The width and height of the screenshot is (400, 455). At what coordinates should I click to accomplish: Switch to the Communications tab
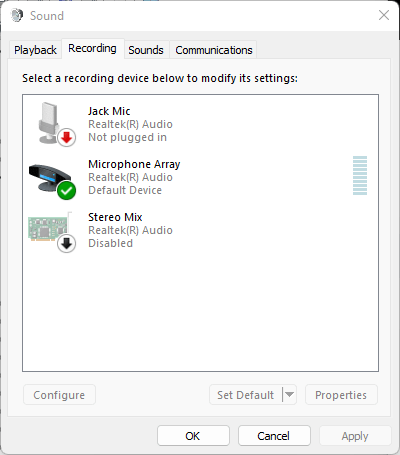pos(214,50)
